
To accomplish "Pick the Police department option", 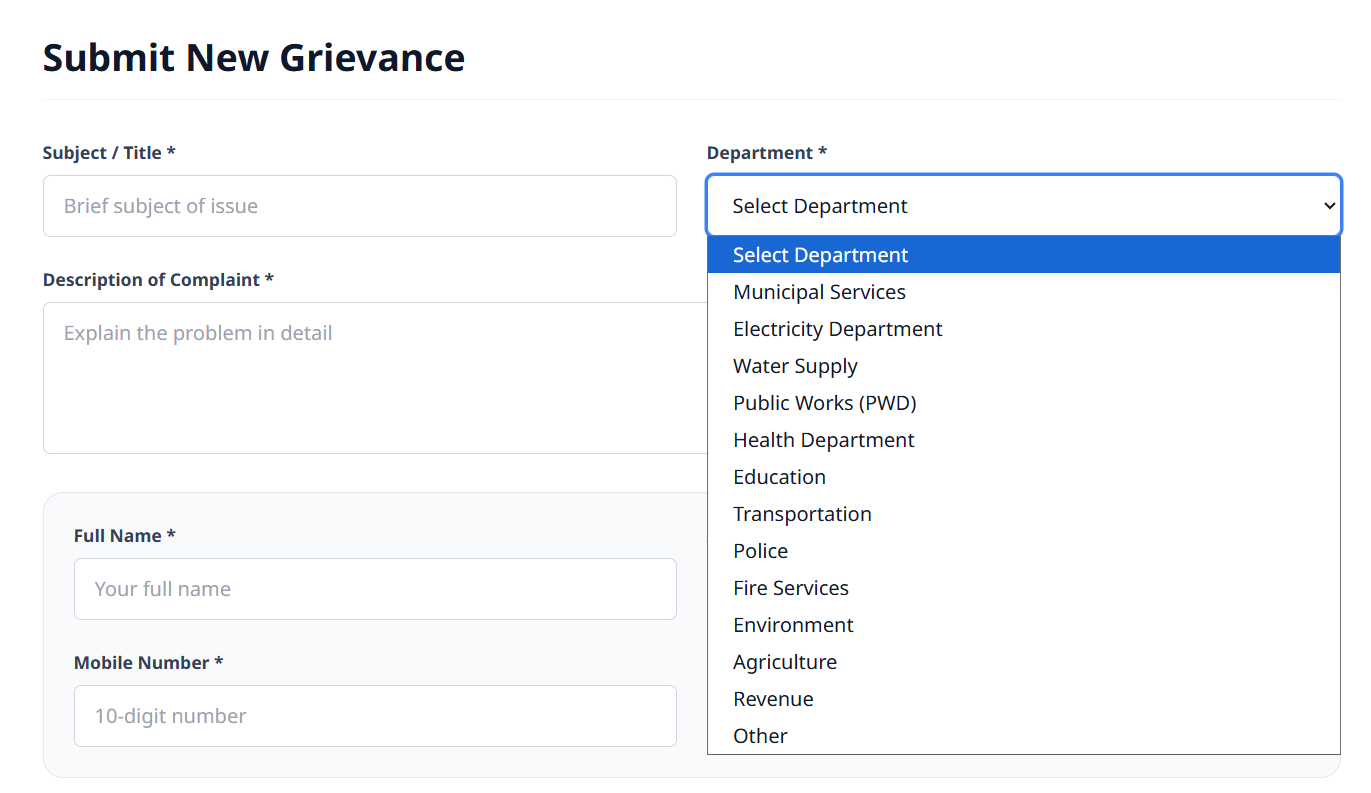I will point(760,550).
